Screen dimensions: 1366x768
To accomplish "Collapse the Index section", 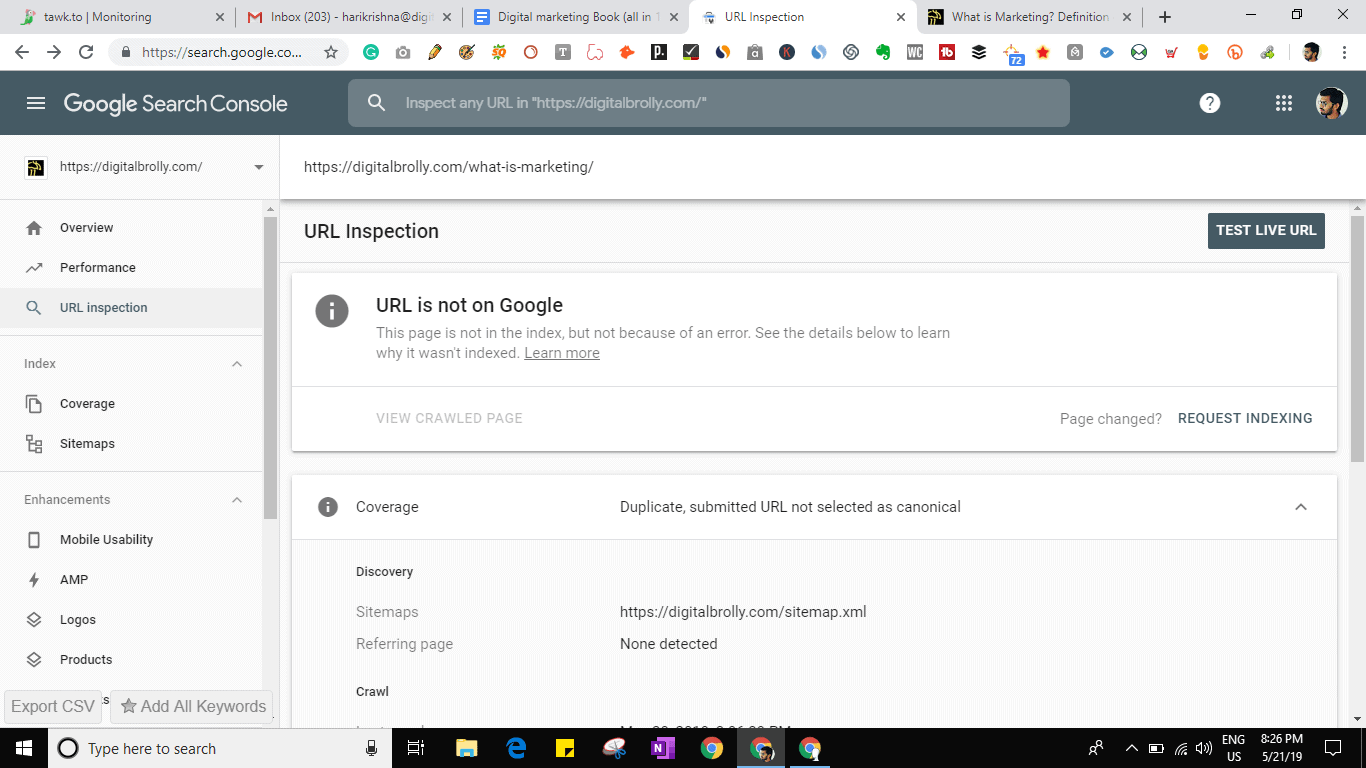I will (237, 364).
